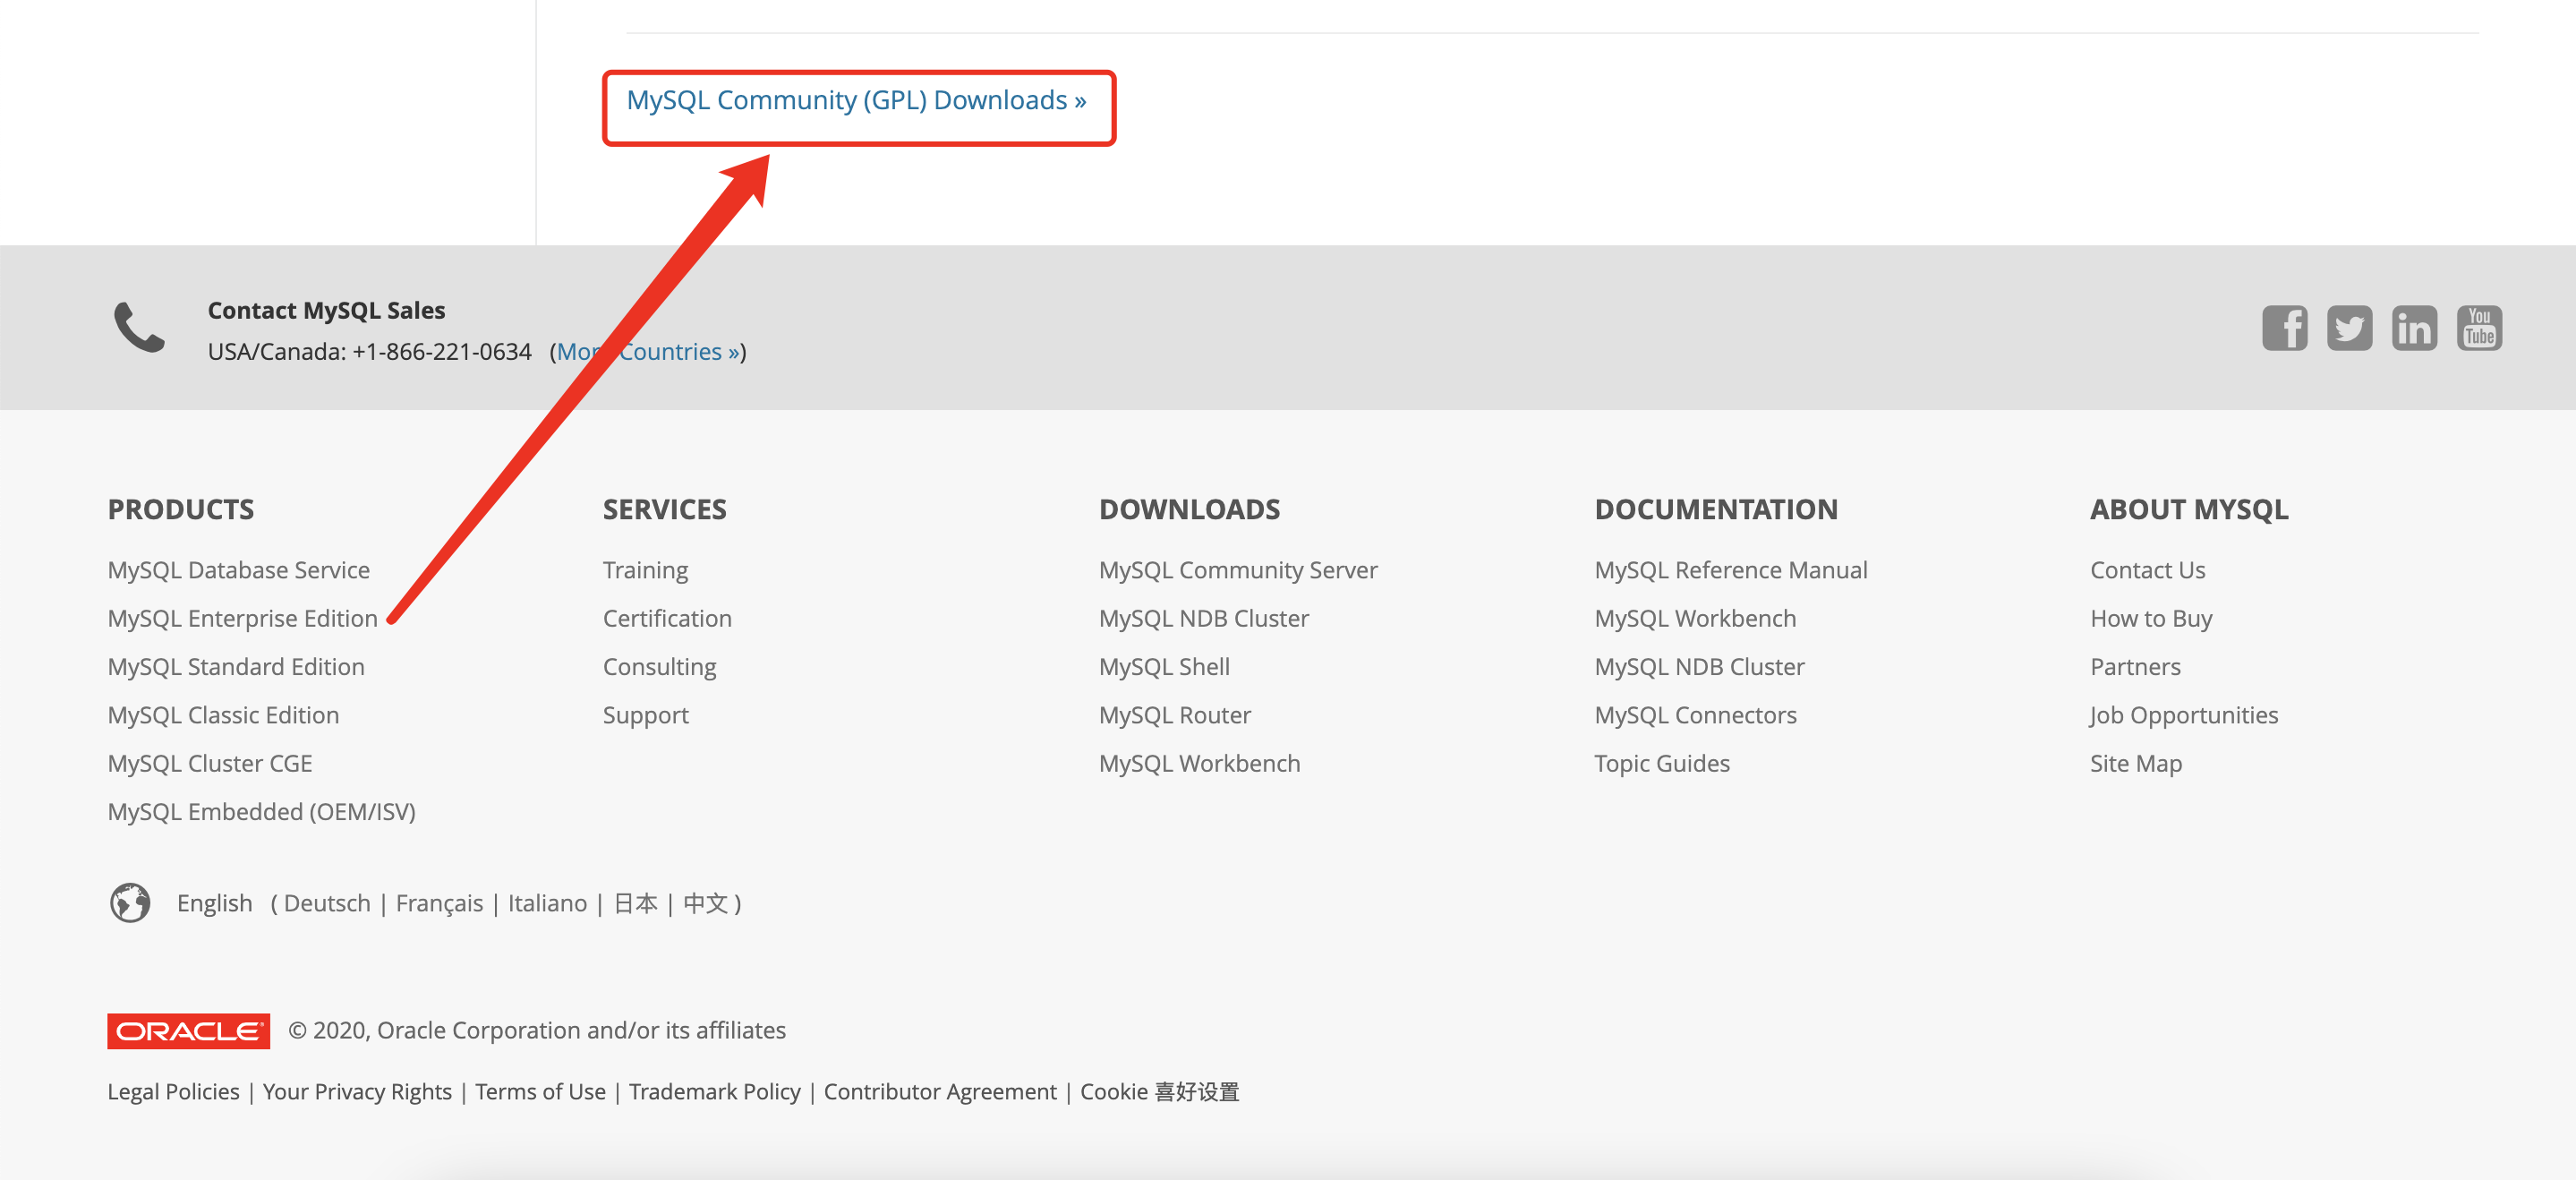This screenshot has width=2576, height=1180.
Task: Click the DOCUMENTATION footer heading
Action: pos(1716,510)
